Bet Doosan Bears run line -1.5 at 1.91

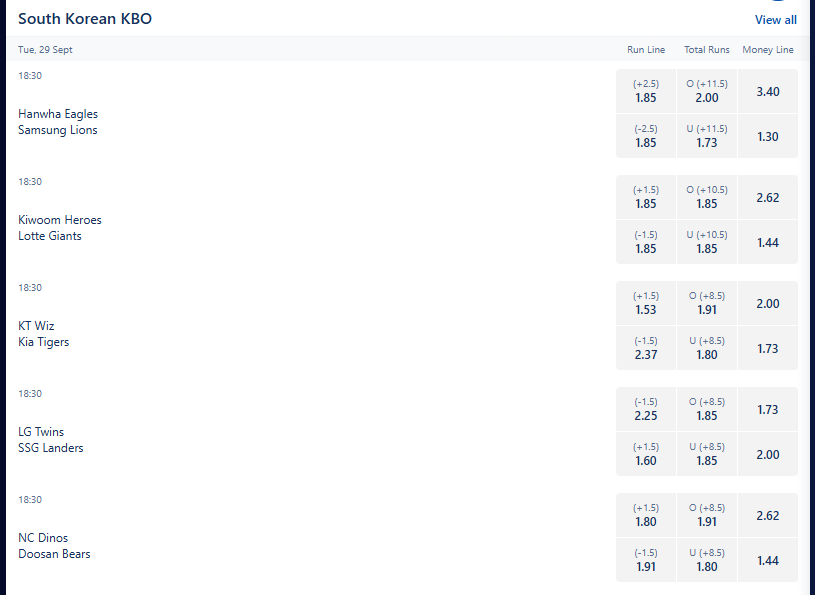pos(646,560)
